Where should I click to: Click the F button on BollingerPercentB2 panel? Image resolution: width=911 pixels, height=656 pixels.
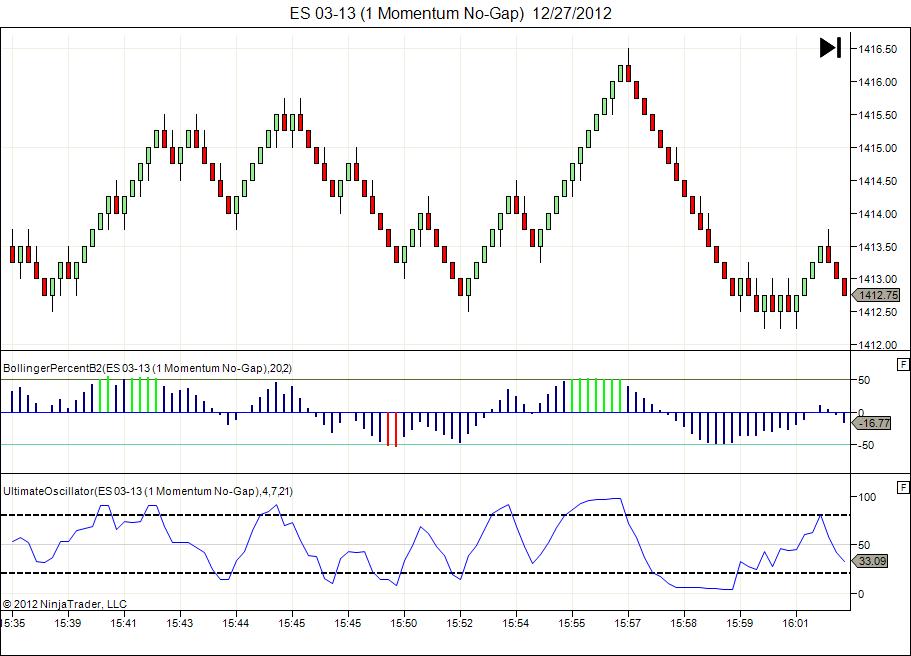coord(903,364)
